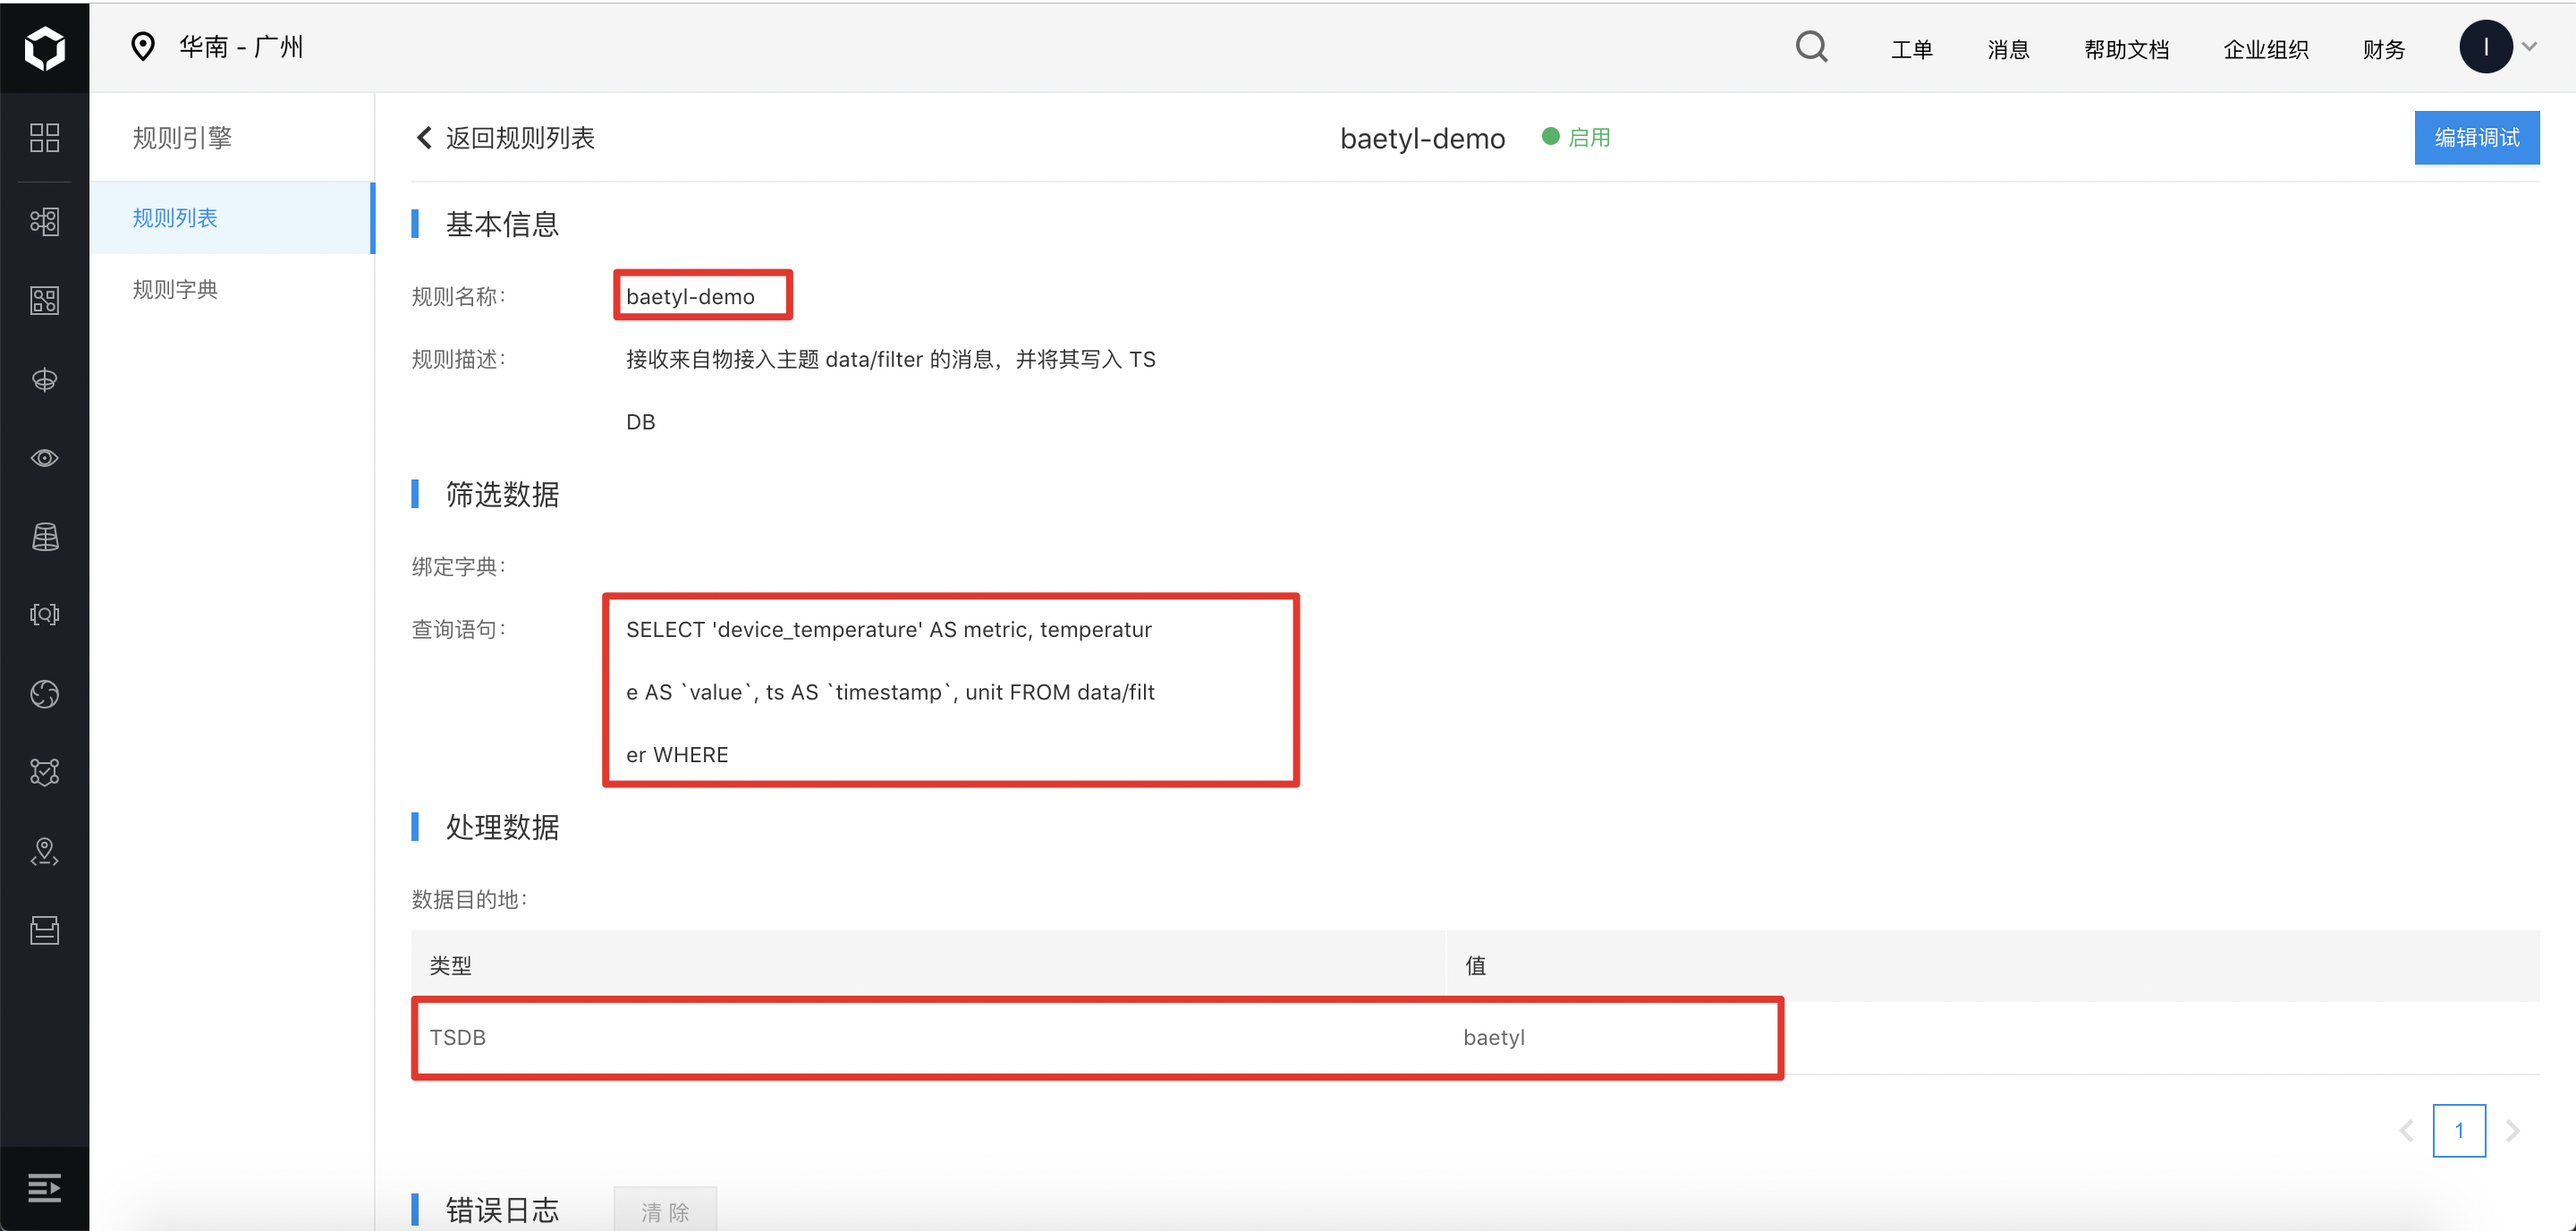Click the map-location sidebar icon

[44, 852]
